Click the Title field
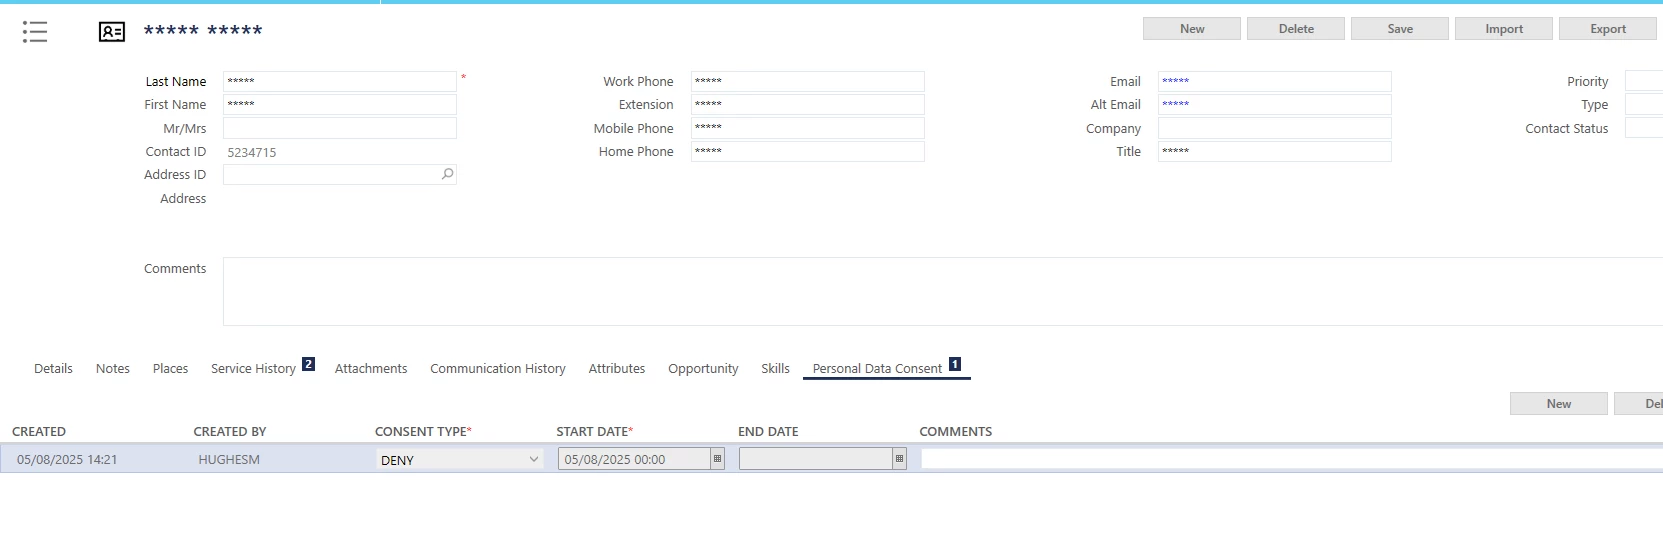1663x557 pixels. (x=1275, y=151)
